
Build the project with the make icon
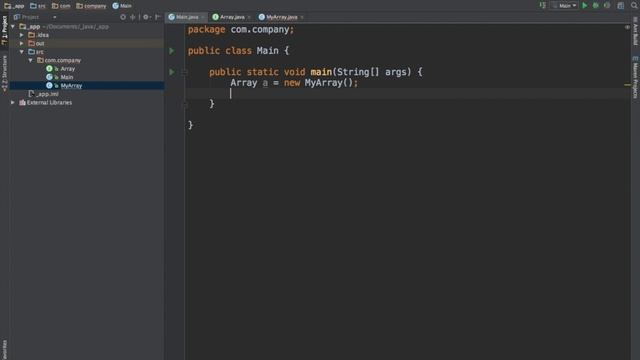coord(542,5)
